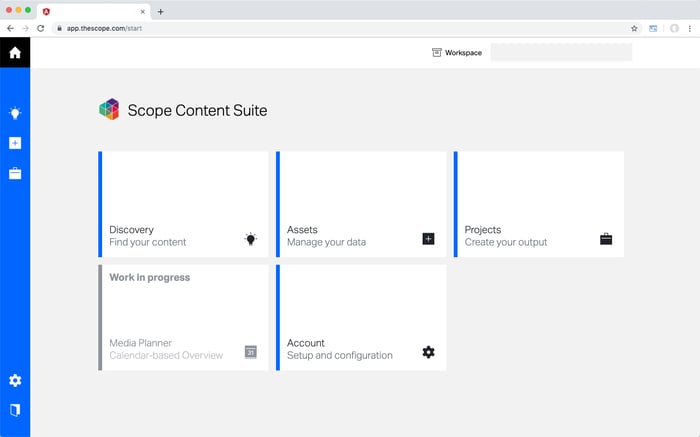This screenshot has height=437, width=700.
Task: Click 'Create your output' text
Action: tap(505, 242)
